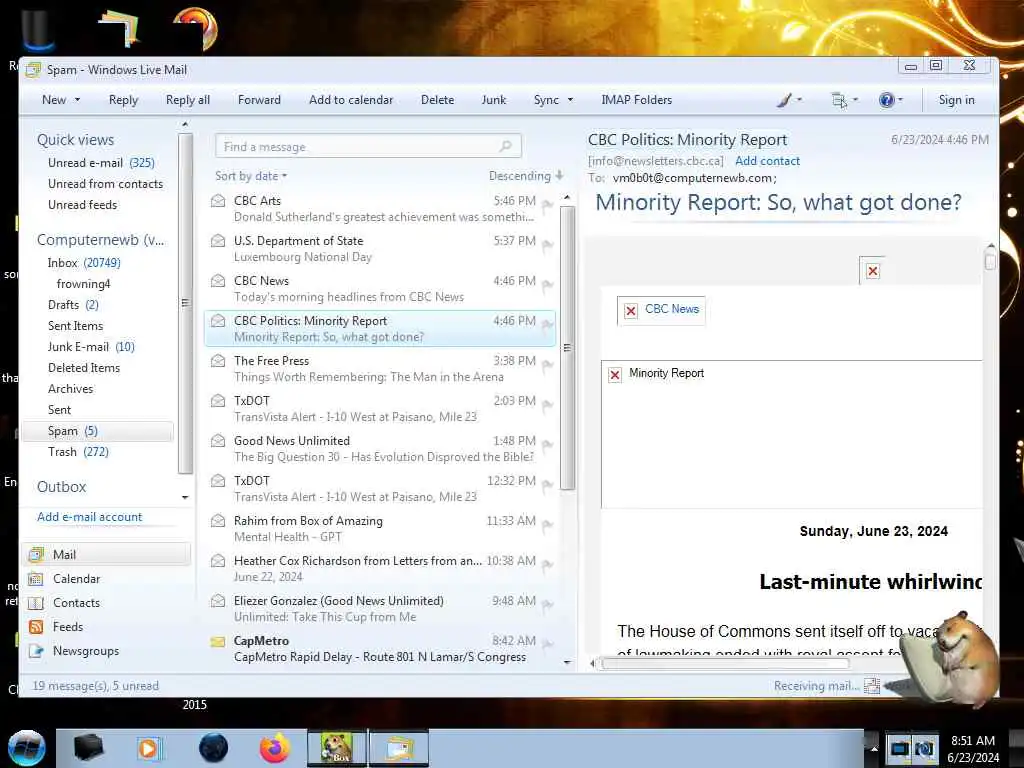
Task: Flag the CBC News 4:46 PM message
Action: [547, 285]
